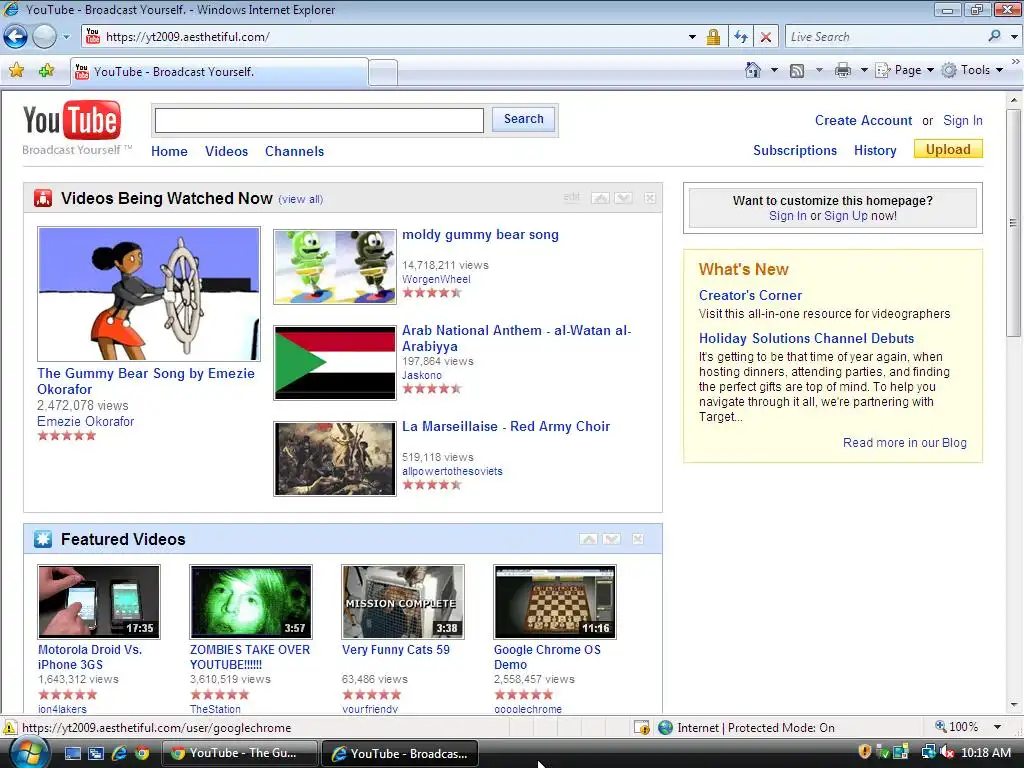Click the Home page icon in IE toolbar
Screen dimensions: 1024x768
pyautogui.click(x=753, y=70)
